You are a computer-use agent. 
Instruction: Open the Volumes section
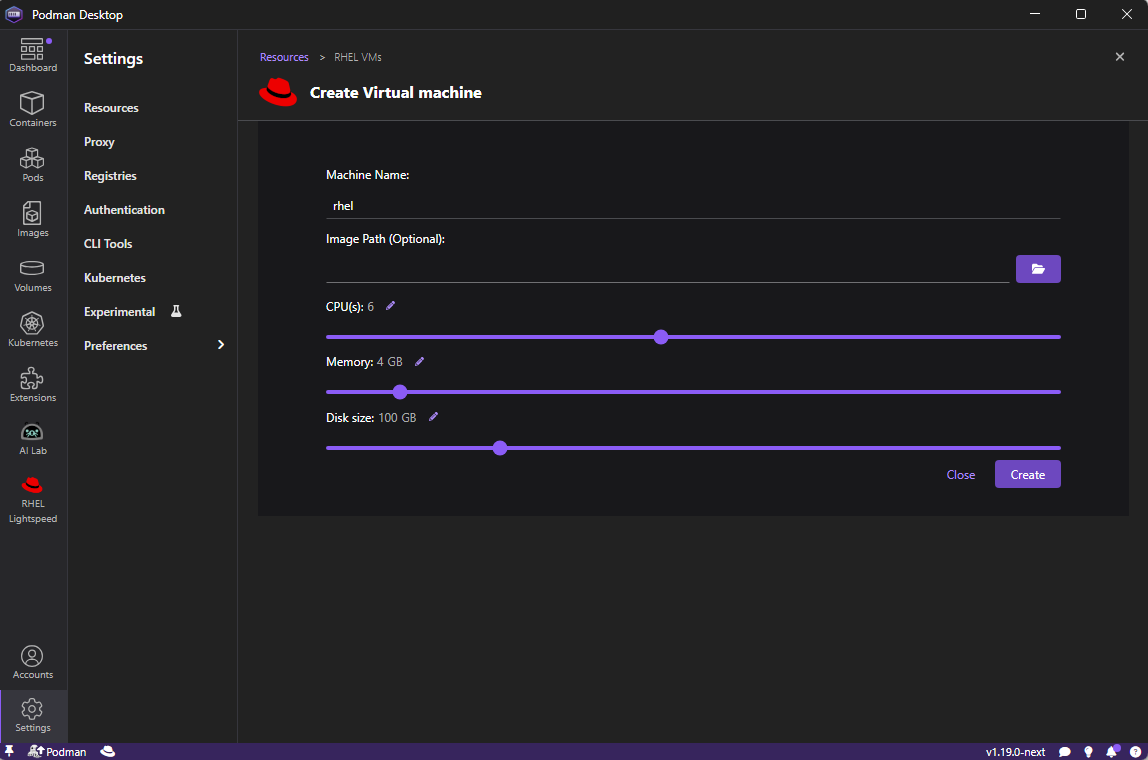(x=33, y=275)
